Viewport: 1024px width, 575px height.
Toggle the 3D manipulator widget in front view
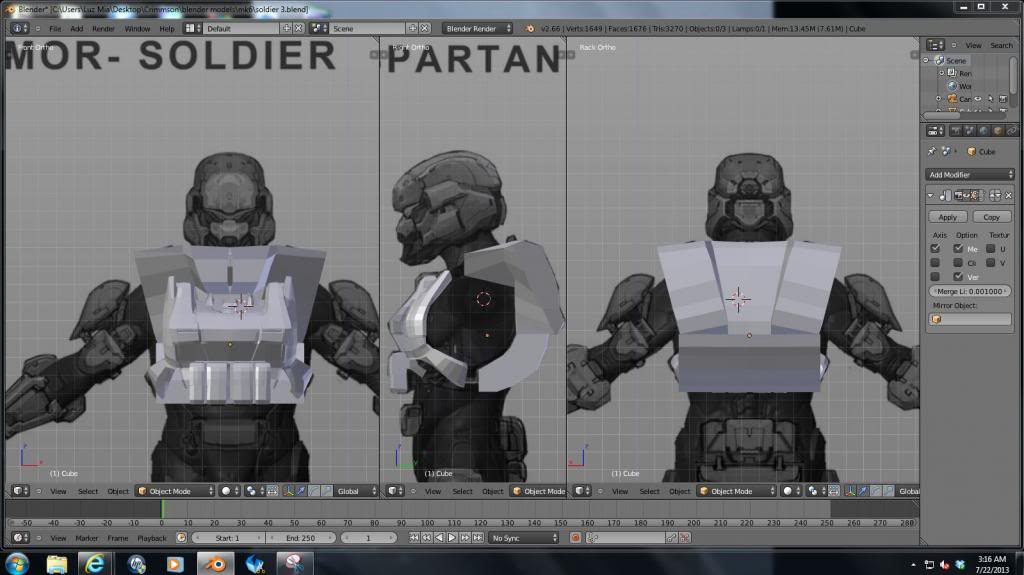[289, 491]
